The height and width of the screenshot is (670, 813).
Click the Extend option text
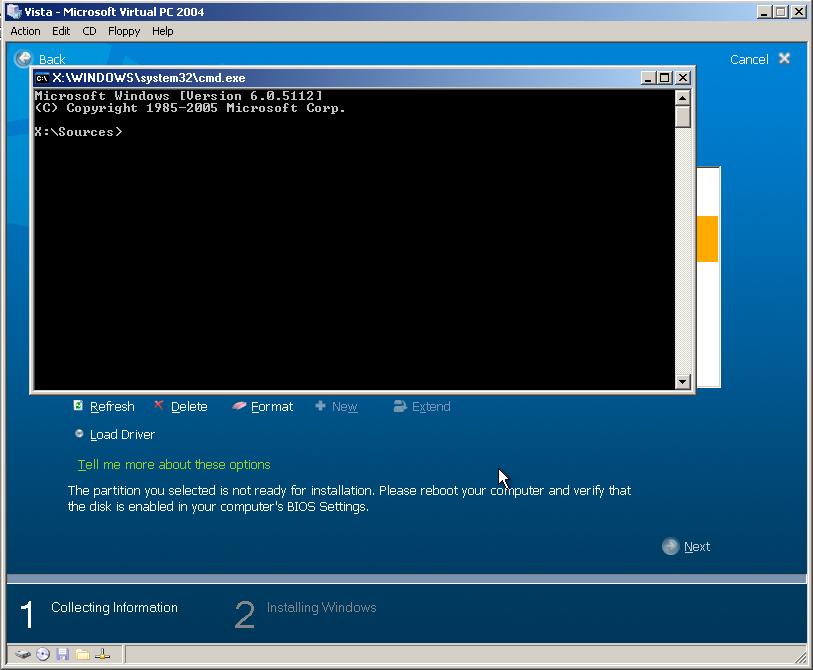point(431,407)
